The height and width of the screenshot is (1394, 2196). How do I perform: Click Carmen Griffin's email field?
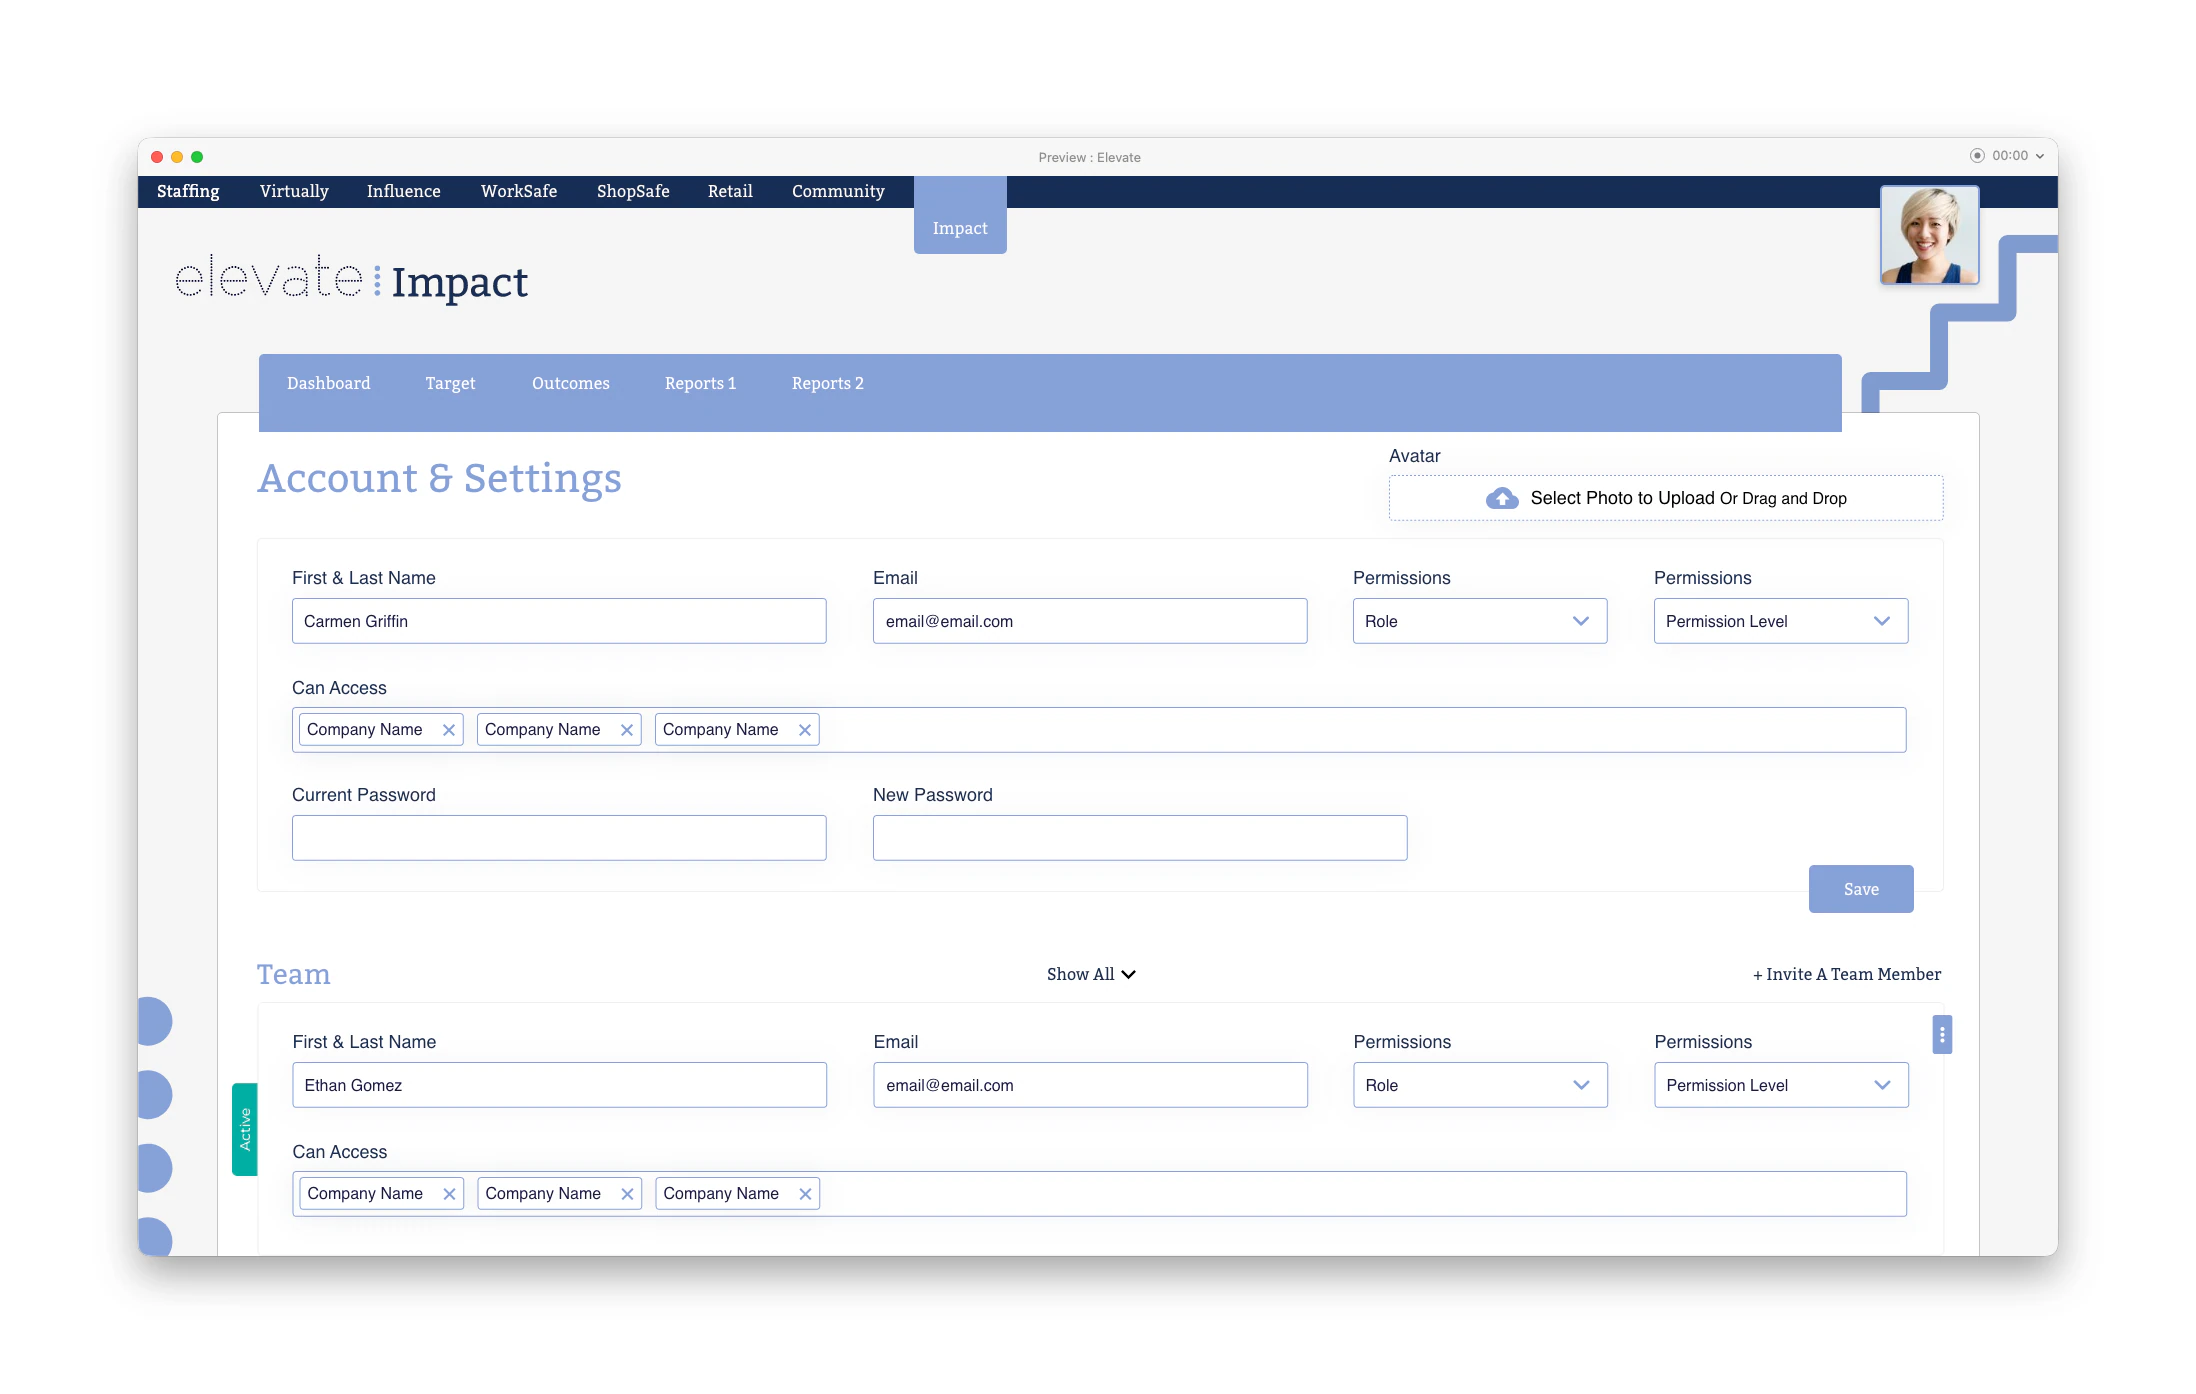(1090, 621)
